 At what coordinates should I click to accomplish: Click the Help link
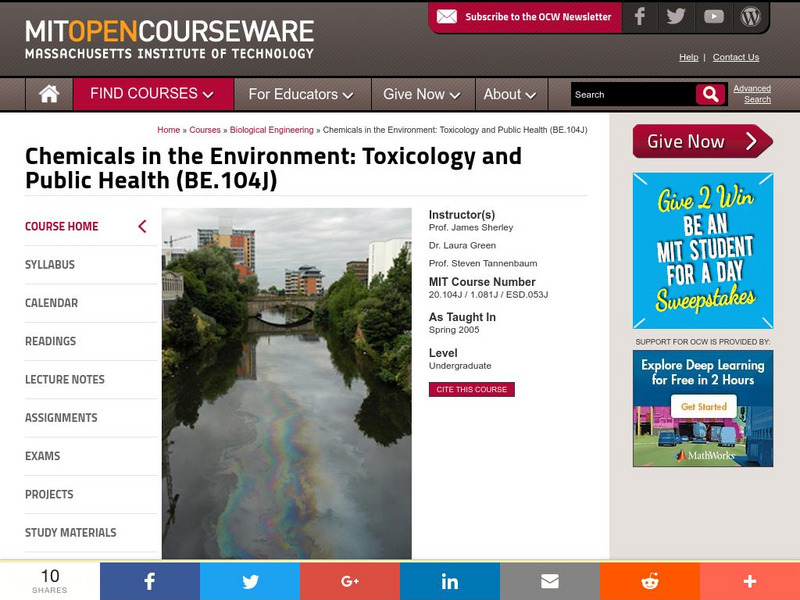(688, 57)
